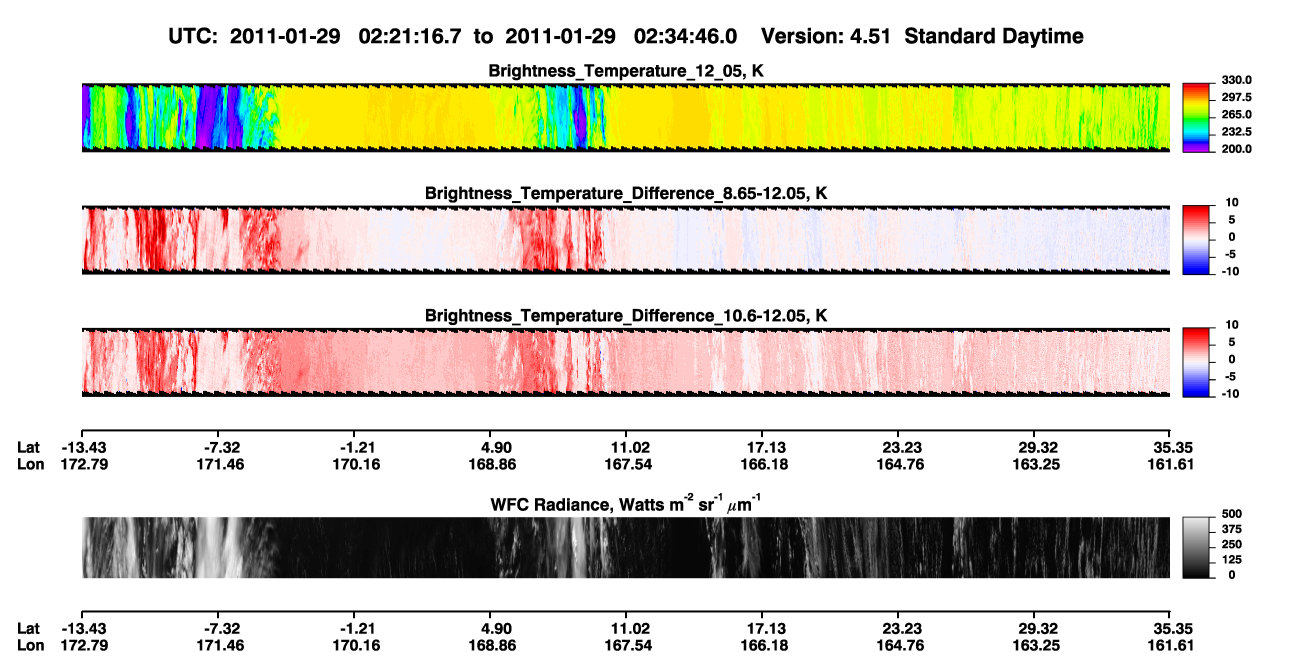This screenshot has height=667, width=1300.
Task: Click the 10.6-12.05 temperature difference image strip
Action: (x=626, y=362)
